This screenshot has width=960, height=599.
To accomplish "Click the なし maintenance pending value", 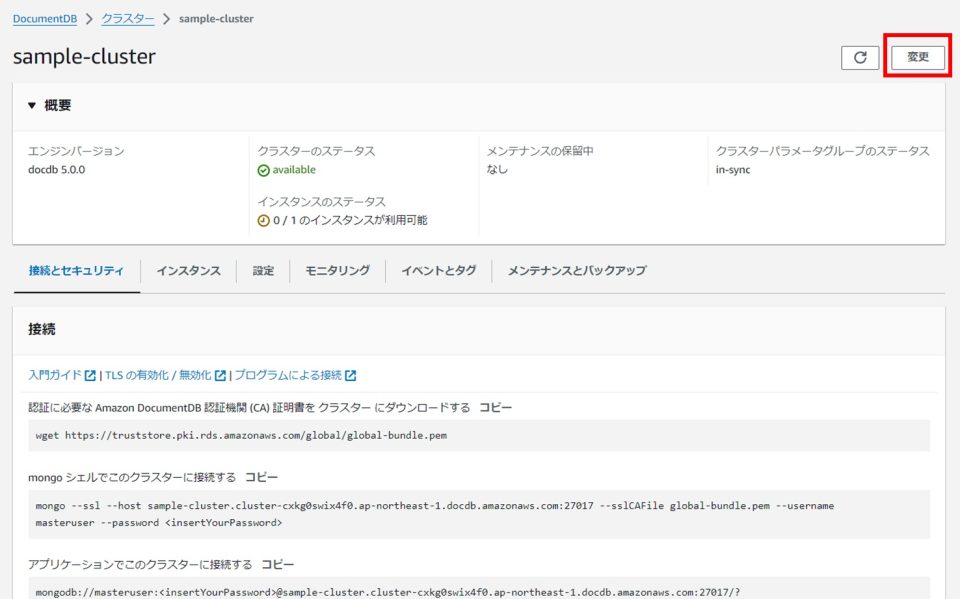I will (x=497, y=170).
